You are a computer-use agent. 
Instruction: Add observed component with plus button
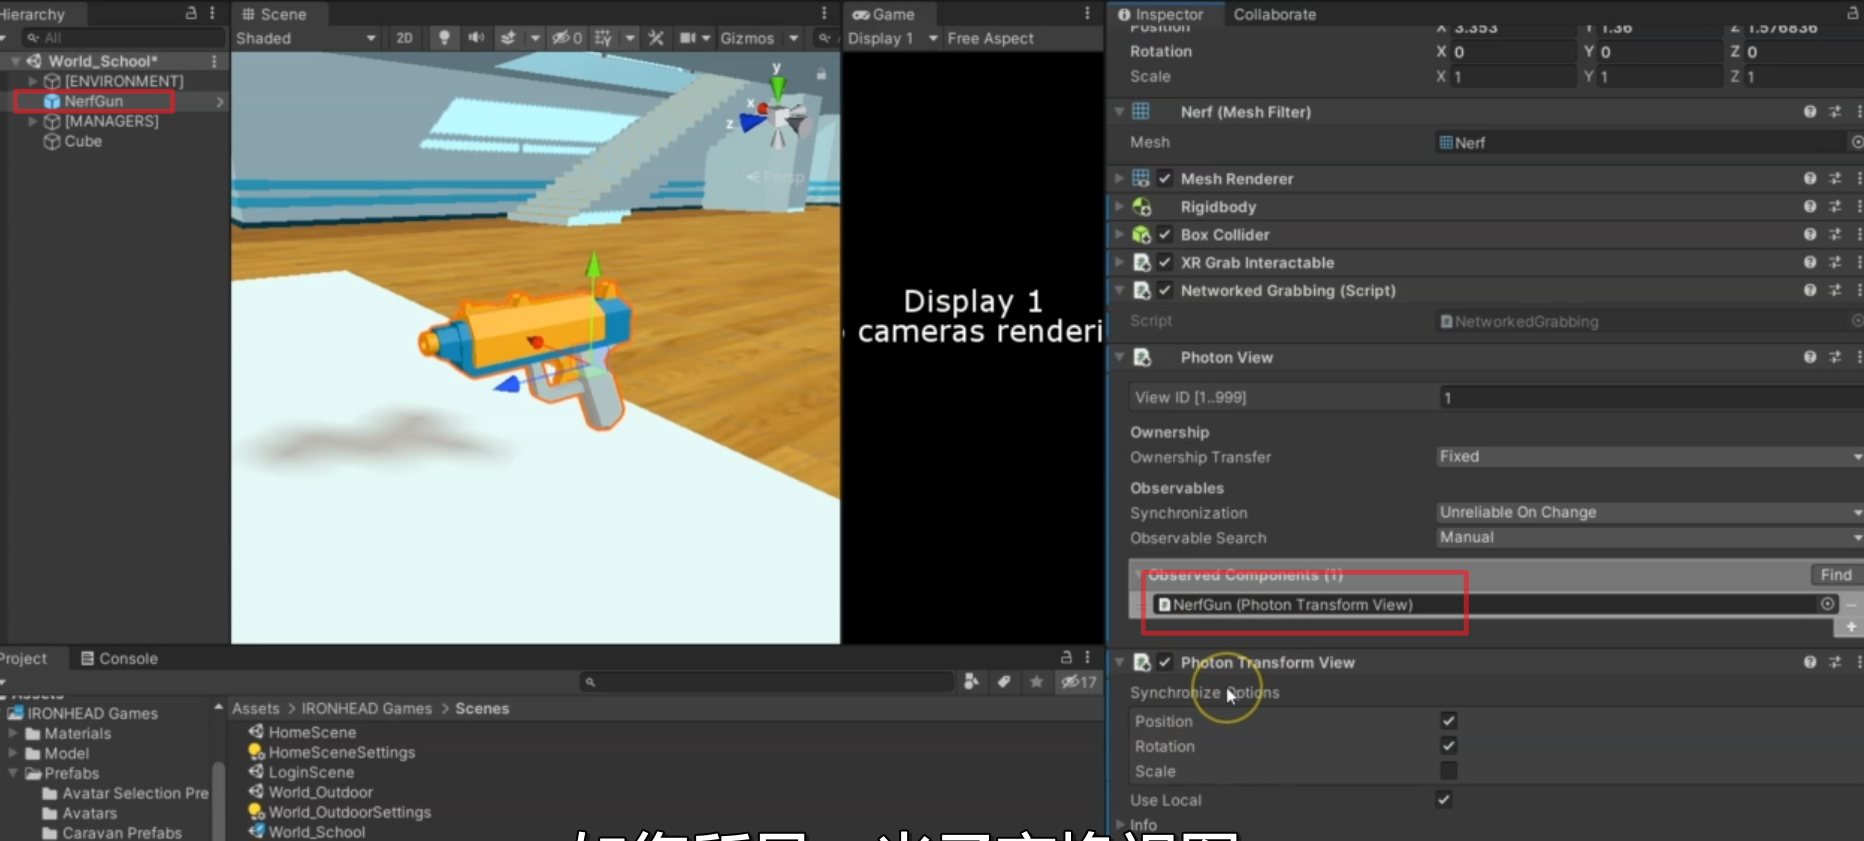pyautogui.click(x=1851, y=627)
